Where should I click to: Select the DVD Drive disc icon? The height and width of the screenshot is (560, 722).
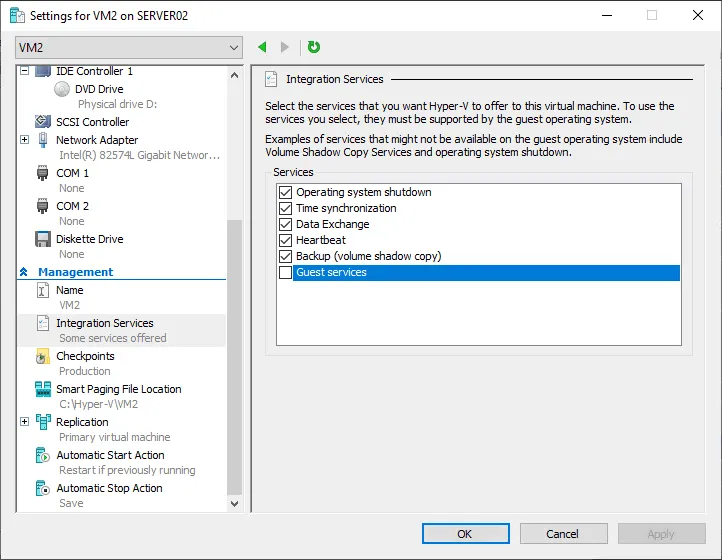(63, 89)
